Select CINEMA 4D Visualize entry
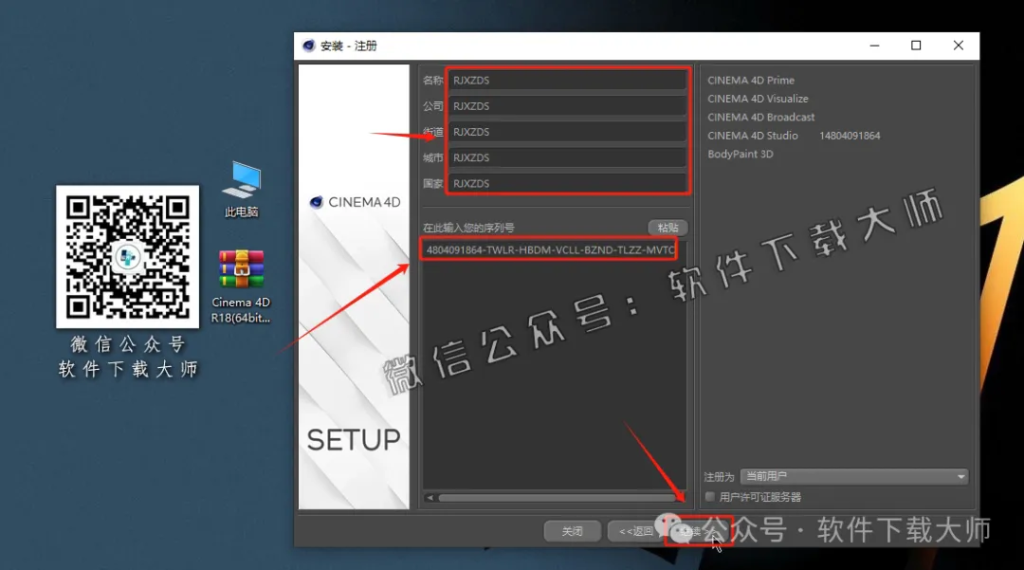 point(758,99)
